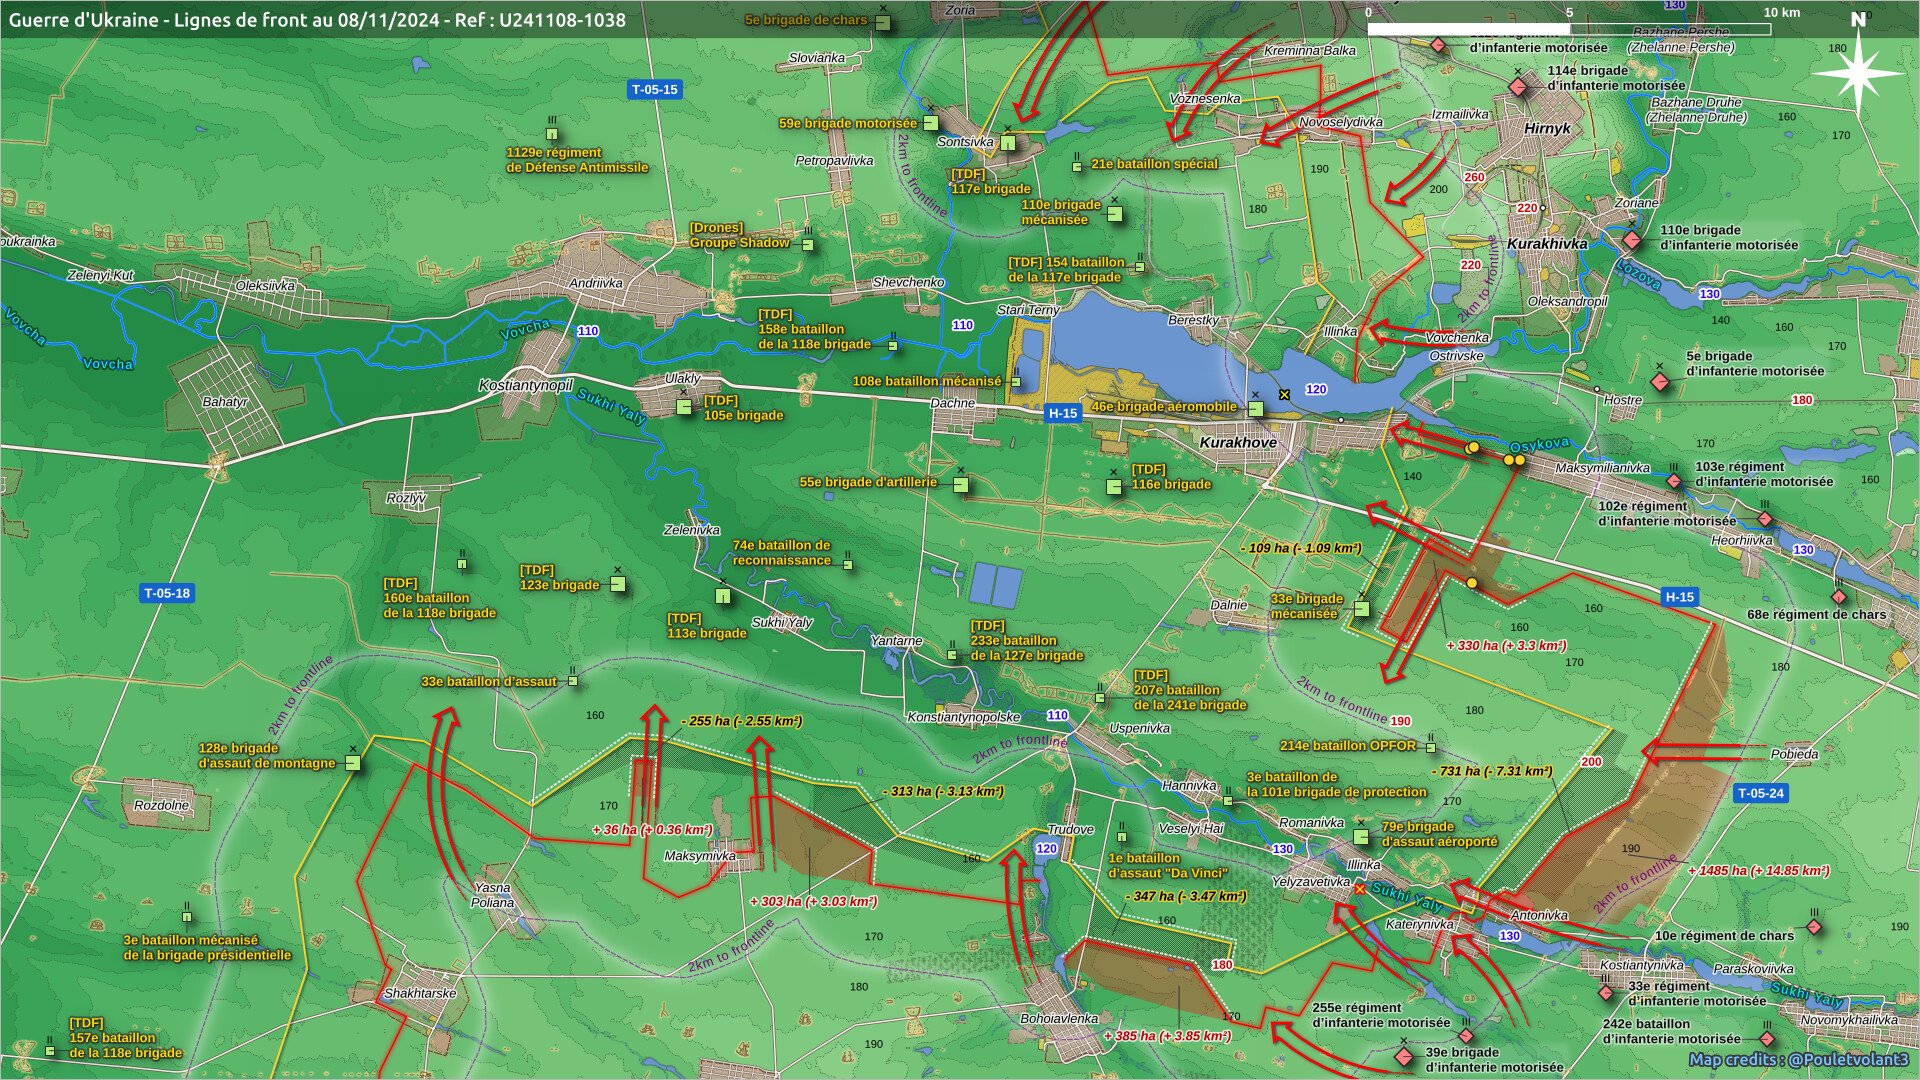Select the Kostiantynopil town label
Image resolution: width=1920 pixels, height=1080 pixels.
click(526, 385)
